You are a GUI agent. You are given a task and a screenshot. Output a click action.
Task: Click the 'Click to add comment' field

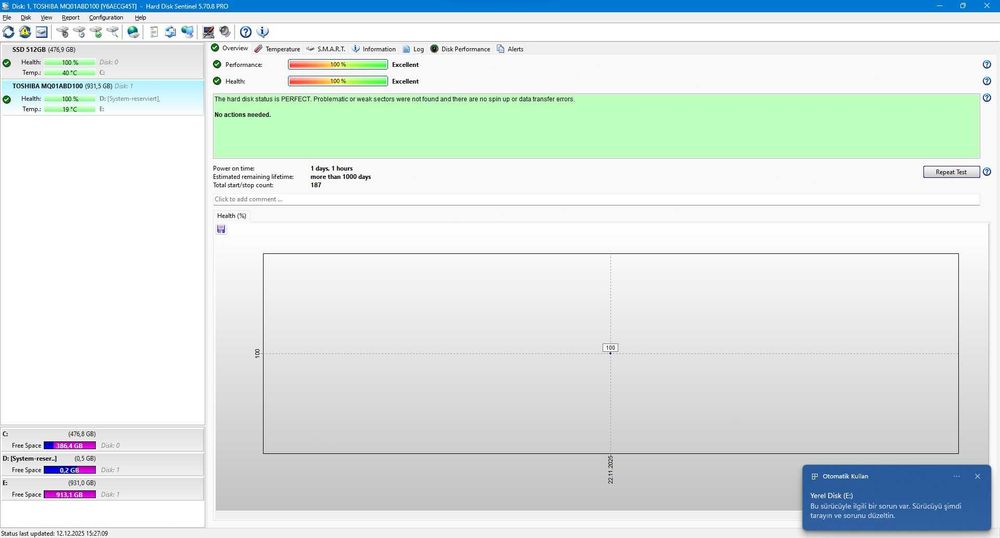(596, 200)
